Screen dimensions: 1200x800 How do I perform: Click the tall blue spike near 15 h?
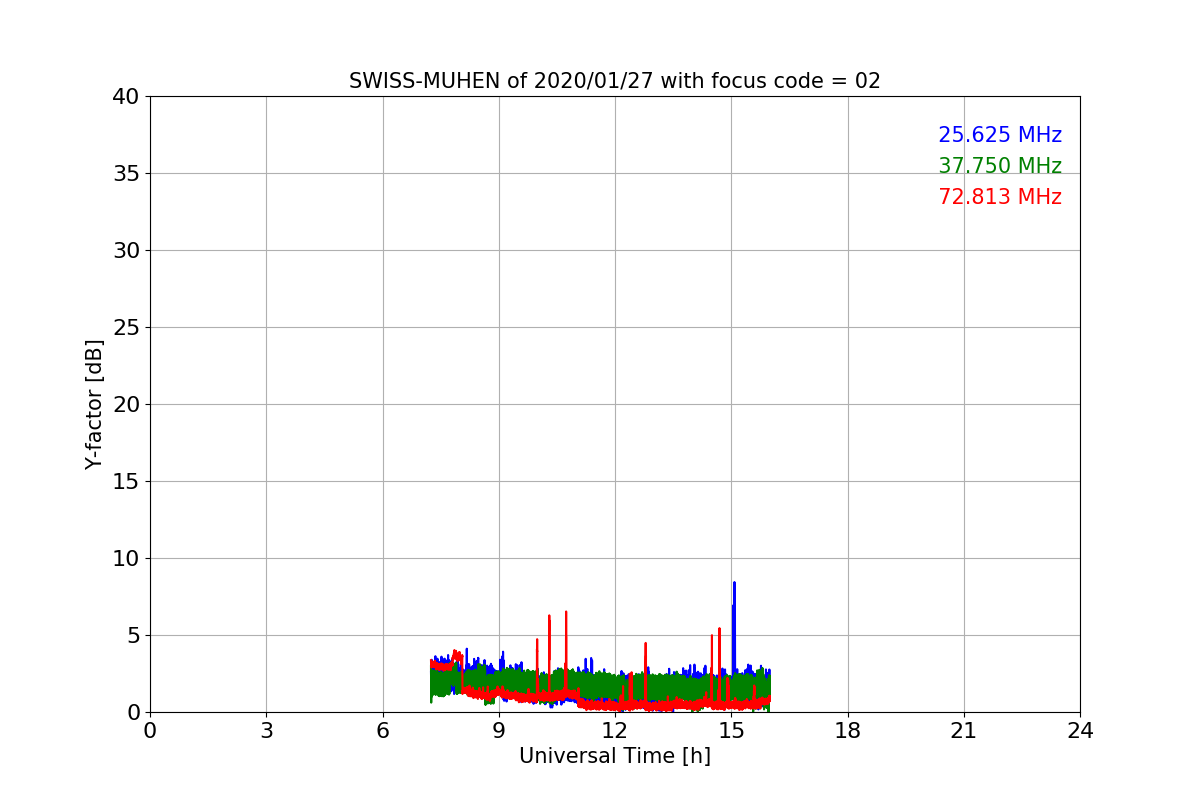click(x=734, y=630)
